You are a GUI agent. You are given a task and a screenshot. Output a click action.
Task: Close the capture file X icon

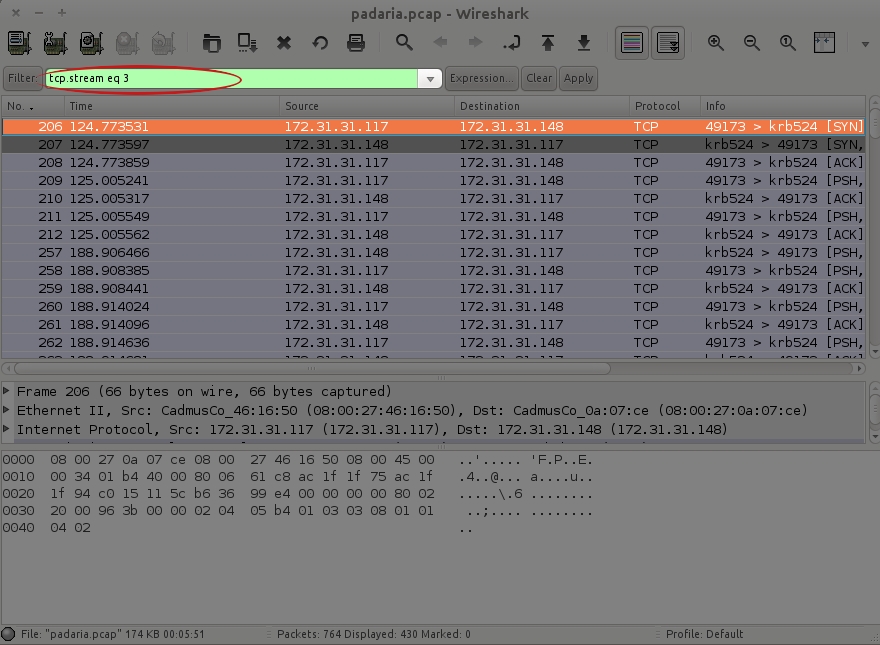pos(284,43)
